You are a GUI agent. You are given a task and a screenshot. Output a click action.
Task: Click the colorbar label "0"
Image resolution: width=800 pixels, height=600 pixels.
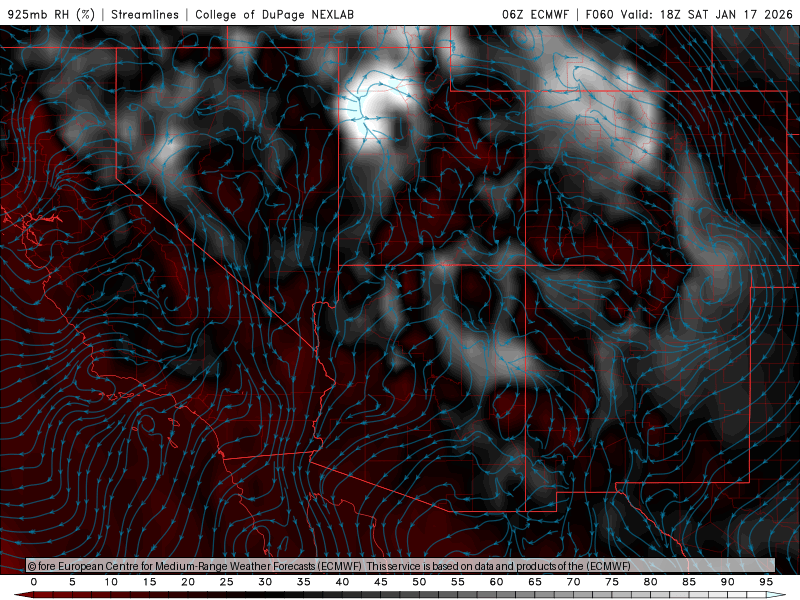point(34,582)
